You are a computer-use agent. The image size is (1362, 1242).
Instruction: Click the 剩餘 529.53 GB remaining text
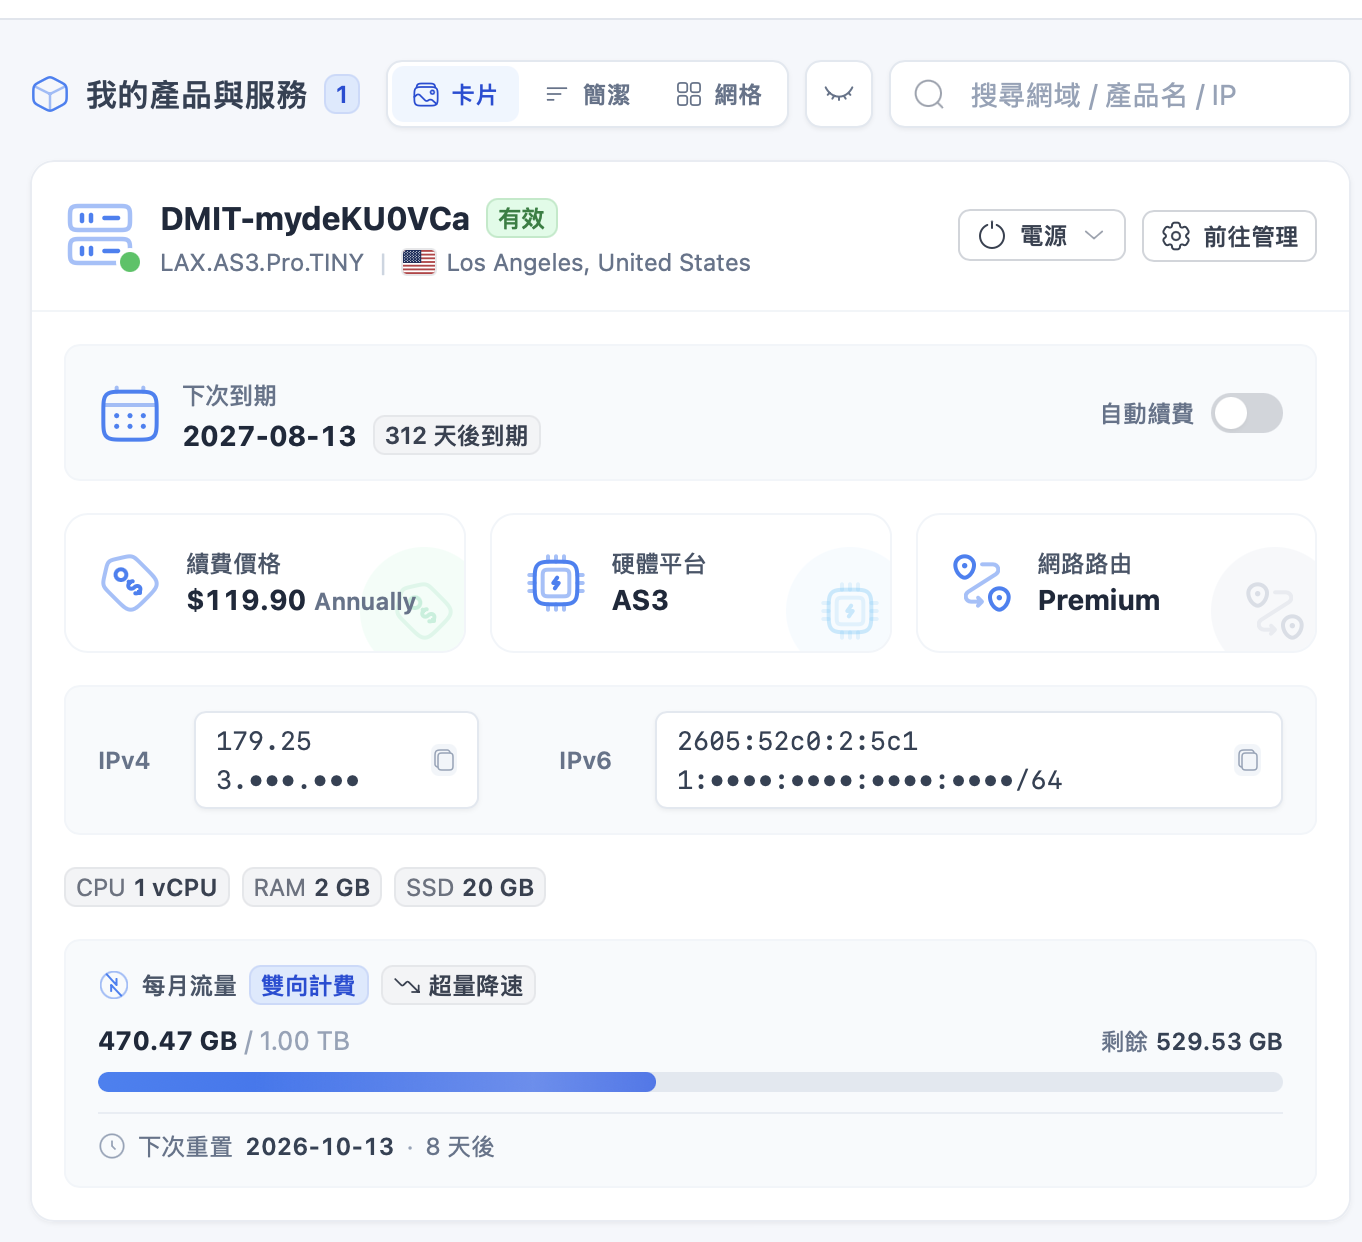[1191, 1041]
